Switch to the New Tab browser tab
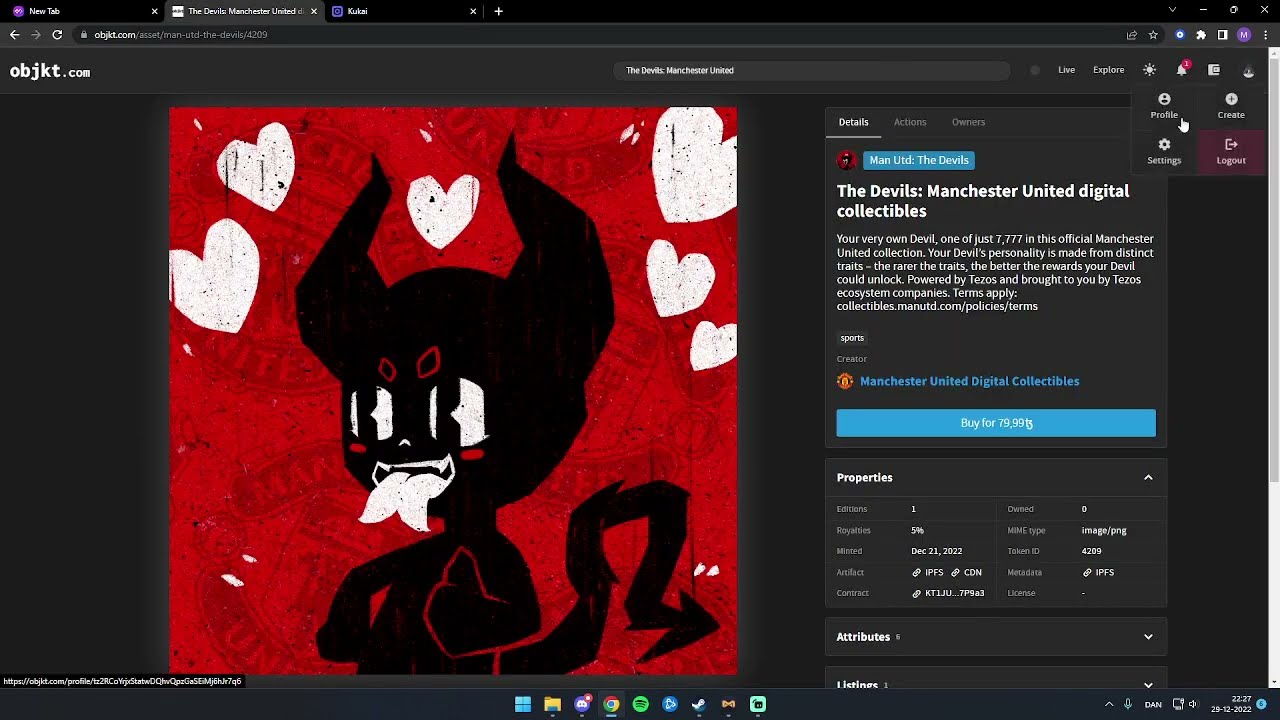1280x720 pixels. [84, 11]
